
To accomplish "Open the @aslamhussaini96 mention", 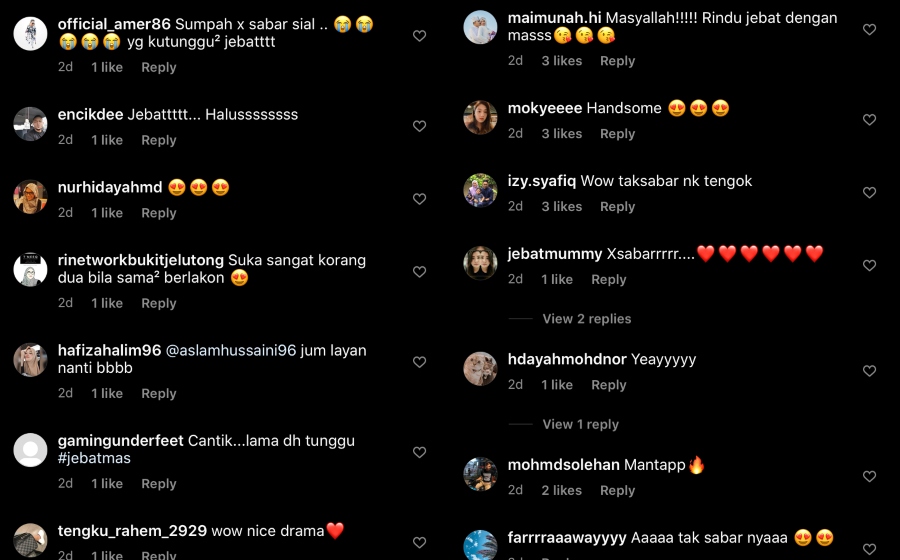I will pyautogui.click(x=231, y=351).
